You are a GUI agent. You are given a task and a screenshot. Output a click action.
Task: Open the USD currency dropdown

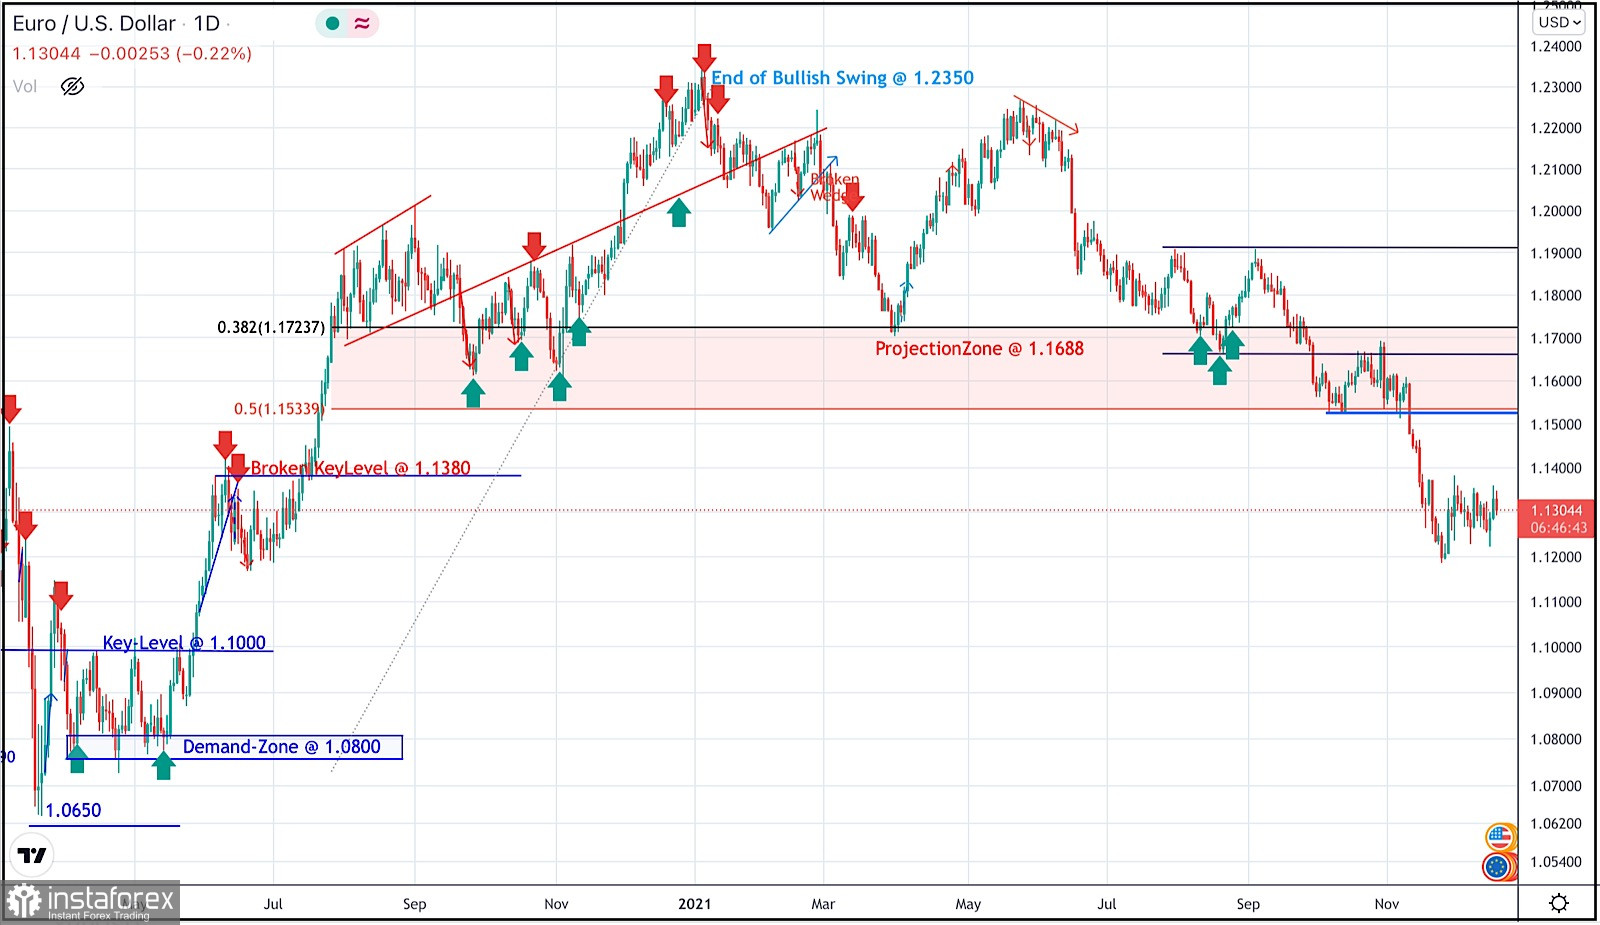[x=1559, y=22]
